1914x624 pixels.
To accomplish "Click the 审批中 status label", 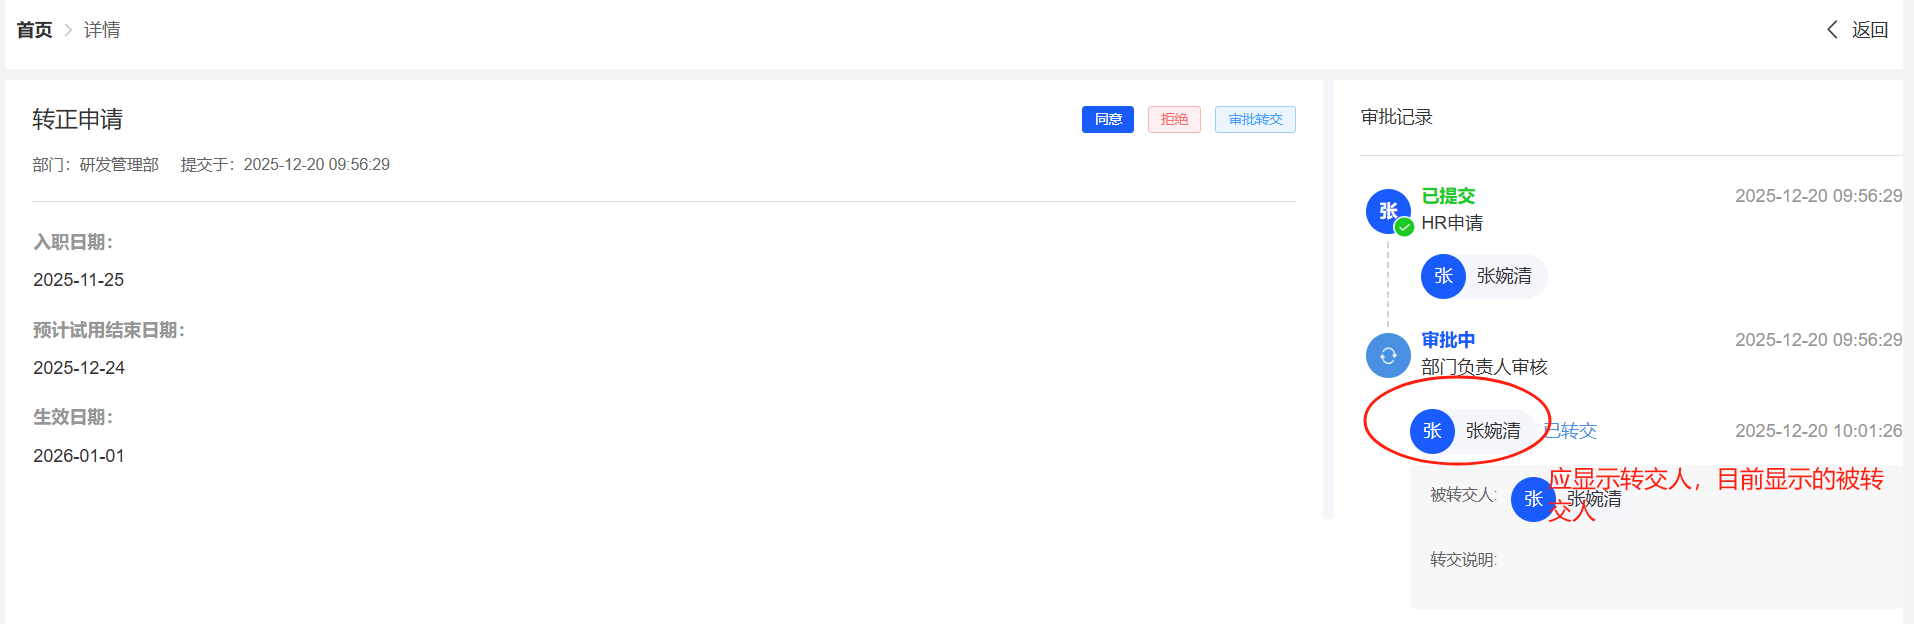I will tap(1448, 340).
